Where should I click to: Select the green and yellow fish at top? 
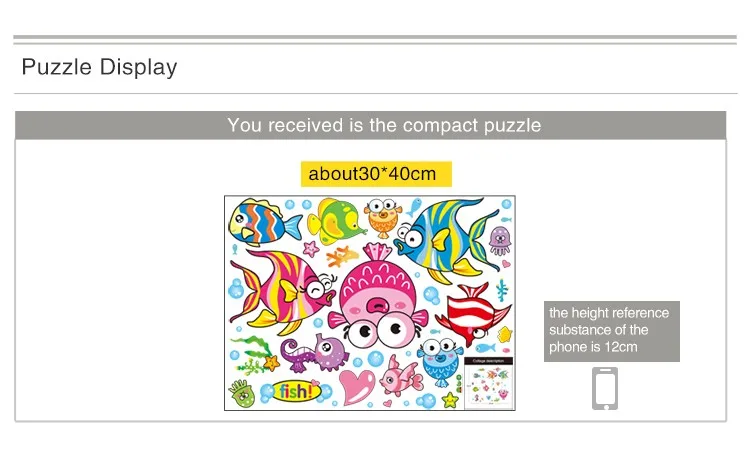335,220
